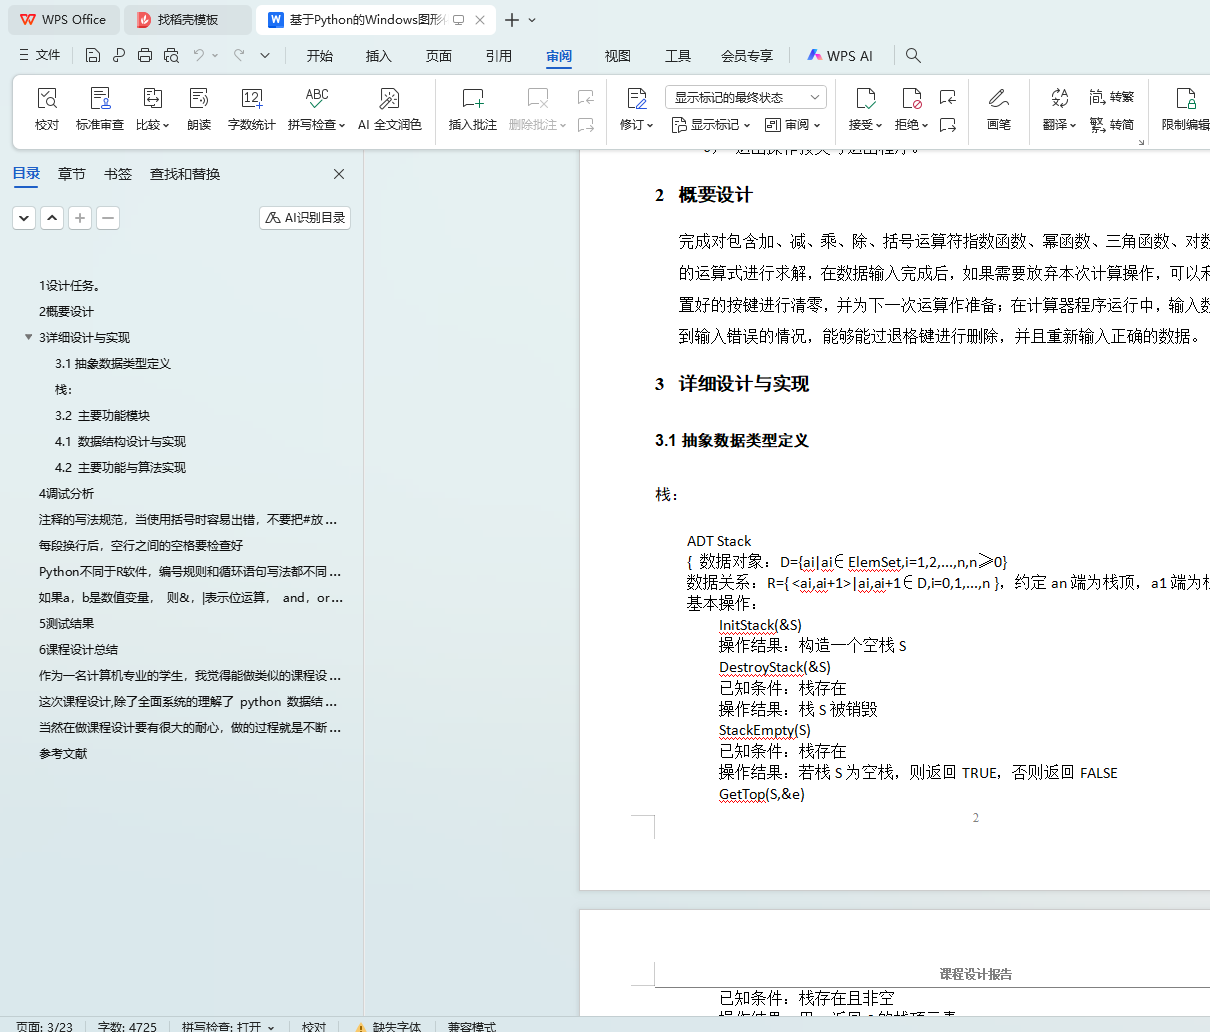
Task: Switch to 书签 navigation tab
Action: pyautogui.click(x=118, y=174)
